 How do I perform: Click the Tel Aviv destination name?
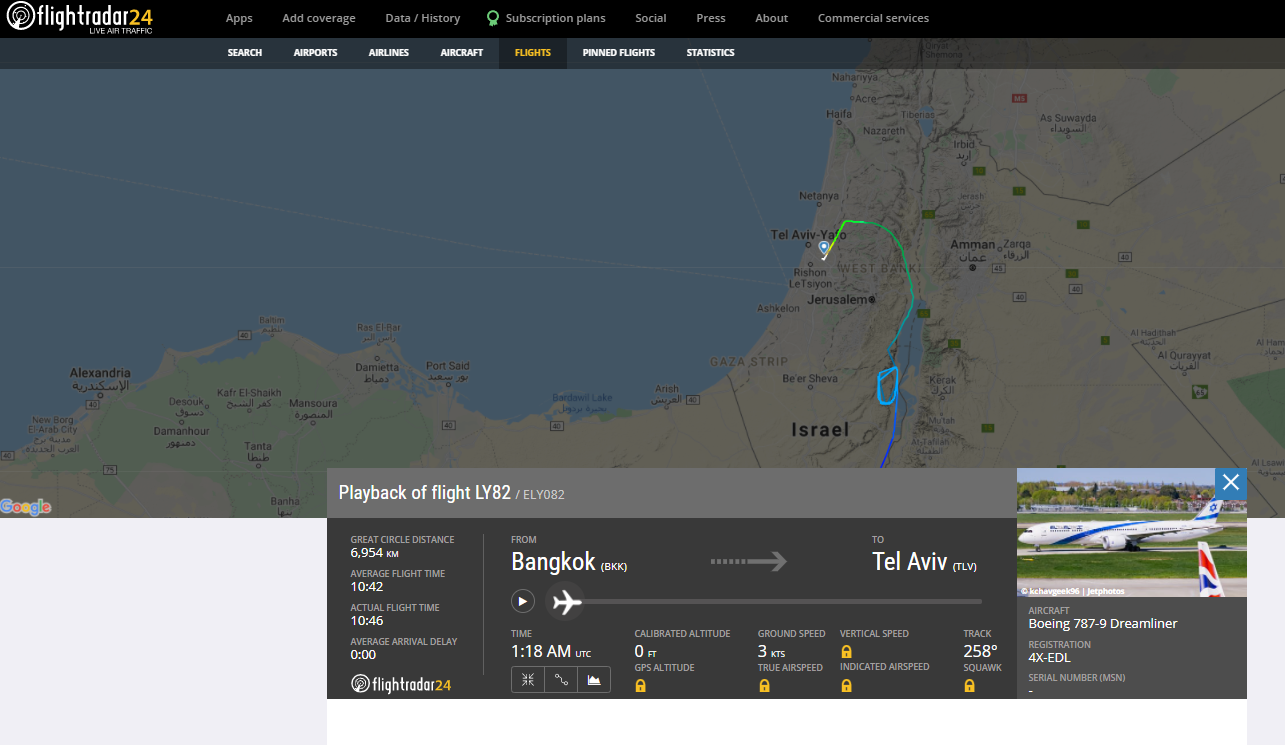pos(910,562)
